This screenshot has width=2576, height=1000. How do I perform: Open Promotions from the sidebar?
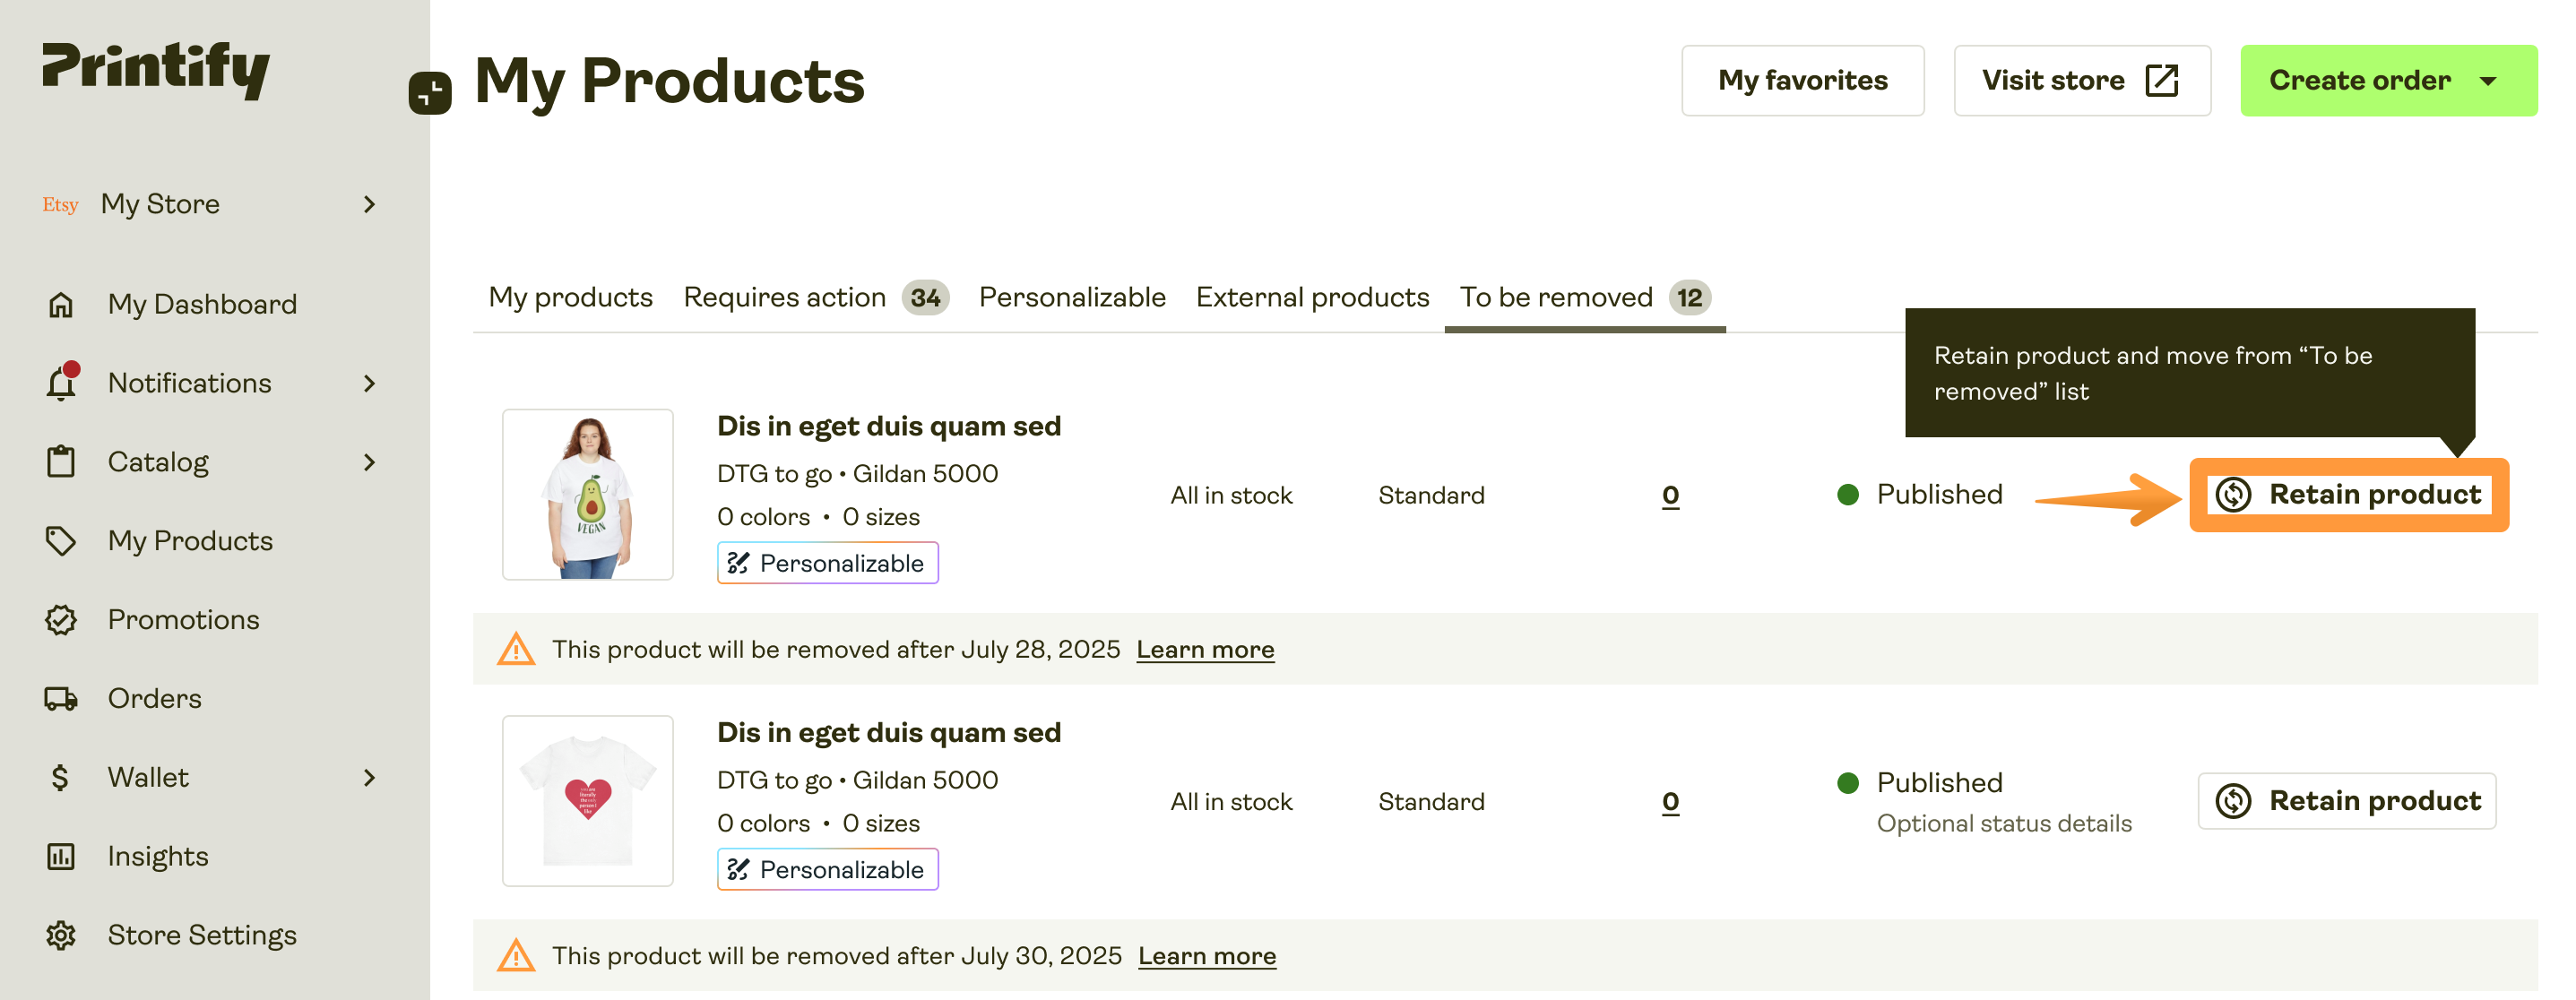tap(183, 619)
